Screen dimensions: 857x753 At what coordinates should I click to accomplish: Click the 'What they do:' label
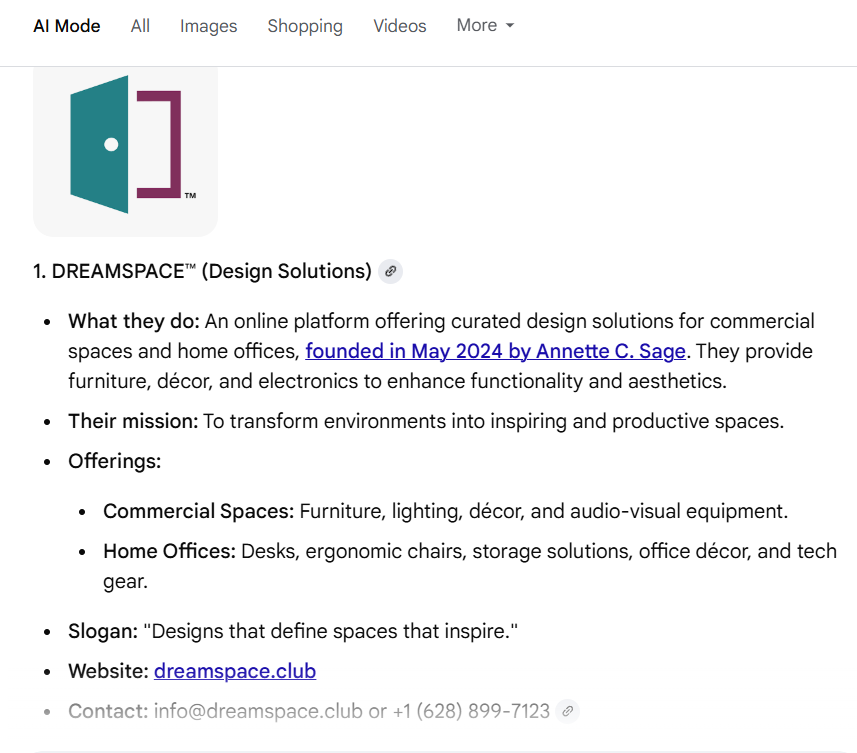click(x=134, y=321)
